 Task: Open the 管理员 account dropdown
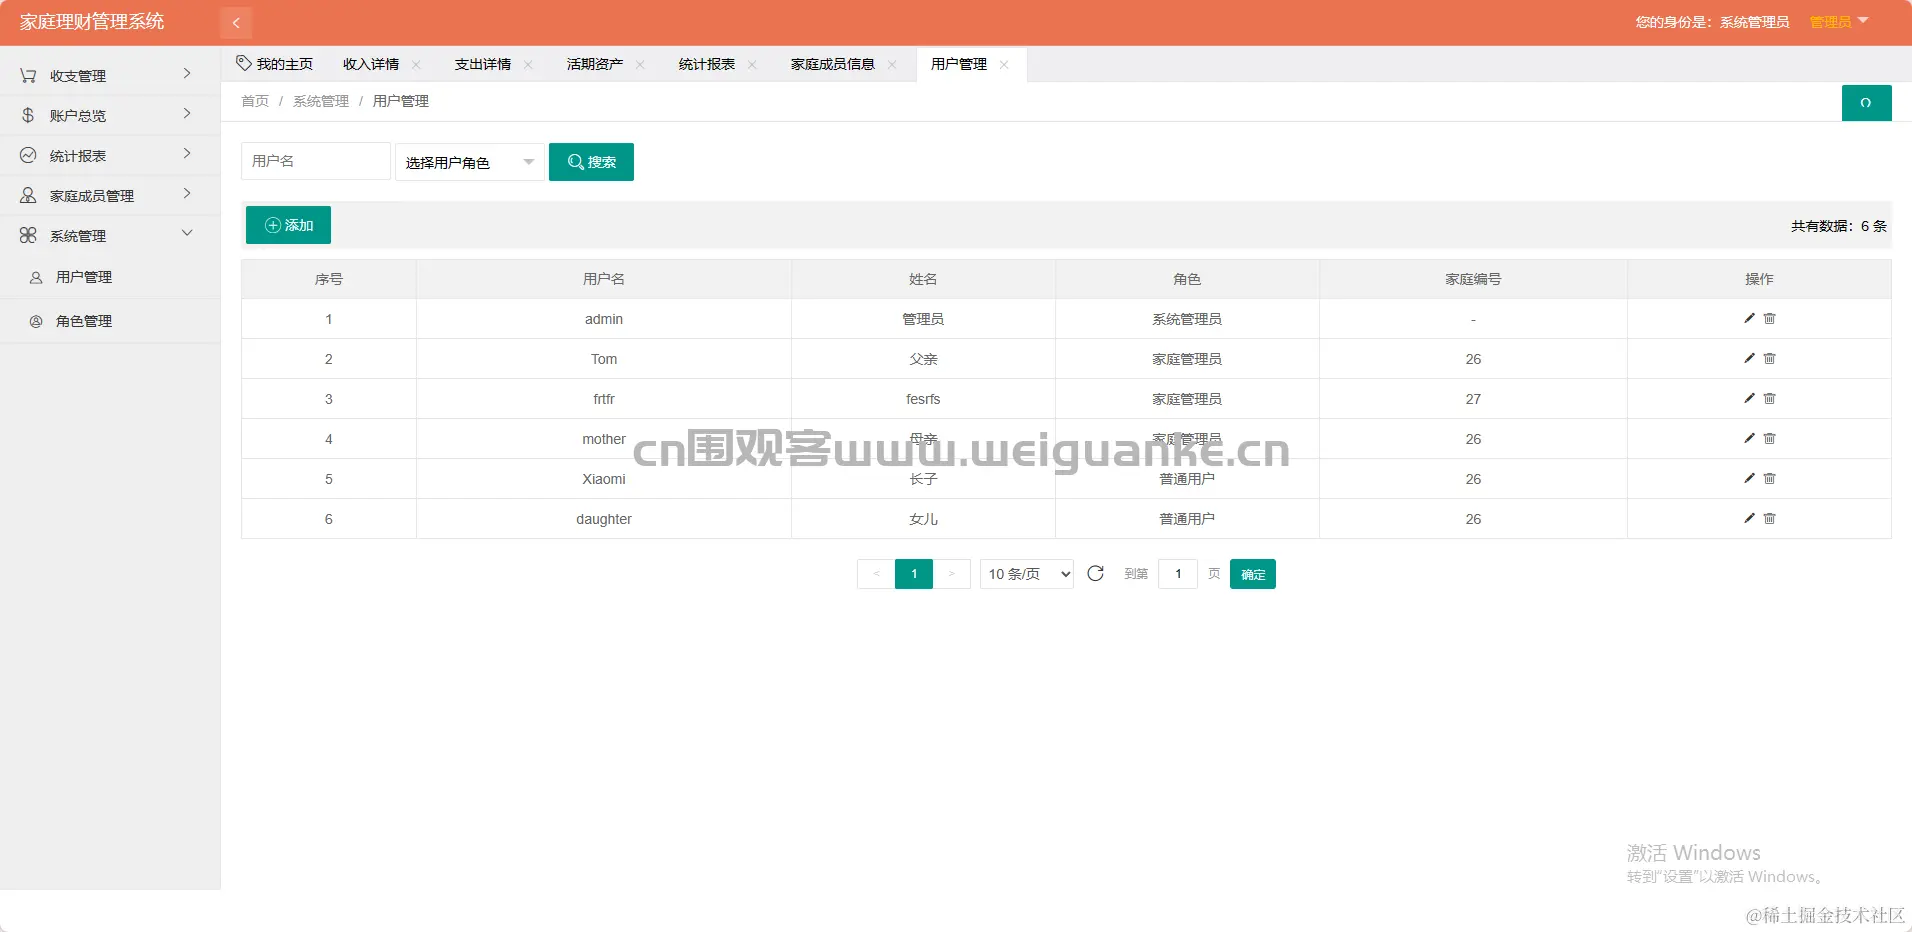[1839, 22]
